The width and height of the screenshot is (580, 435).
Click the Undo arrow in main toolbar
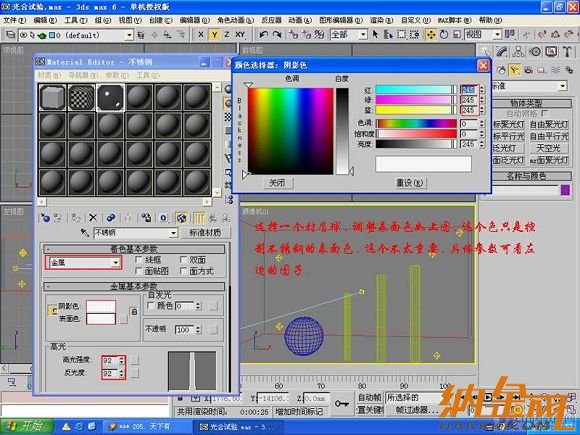pos(263,35)
